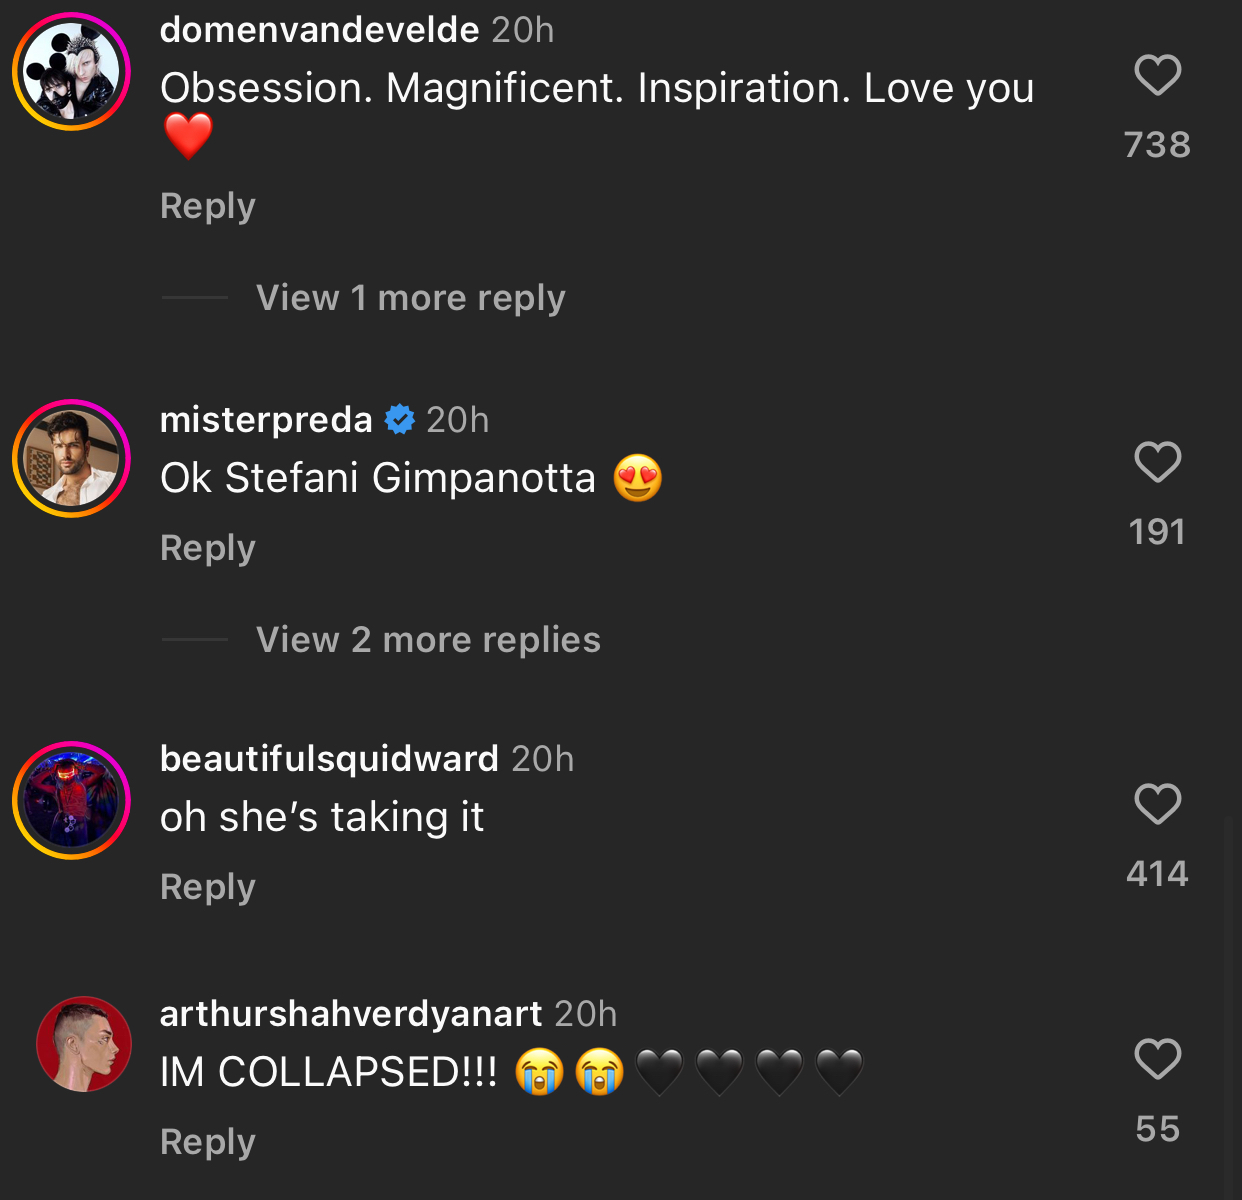
Task: Expand 'View 1 more reply' thread
Action: [x=410, y=298]
